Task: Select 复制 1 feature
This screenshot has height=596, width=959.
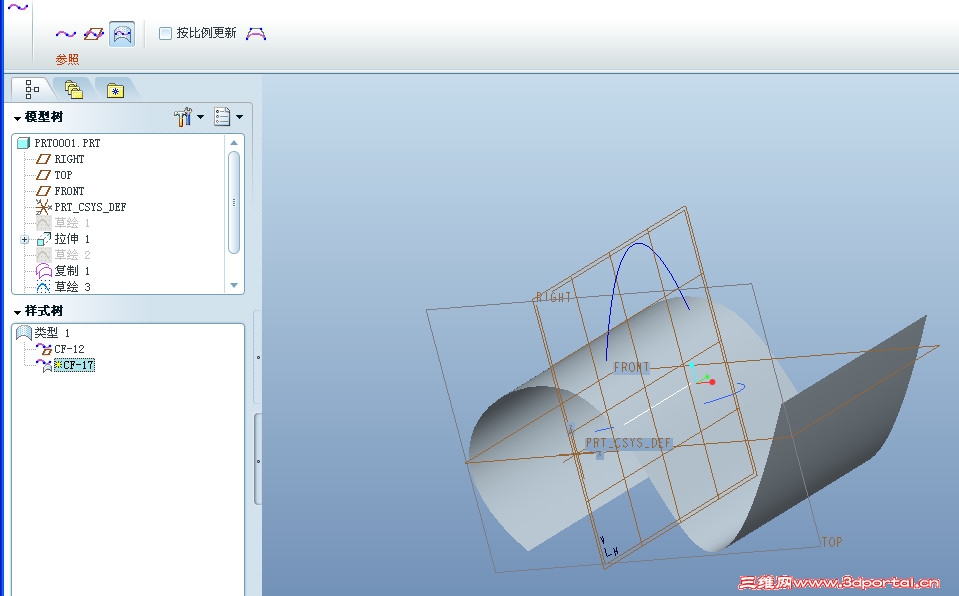Action: coord(72,270)
